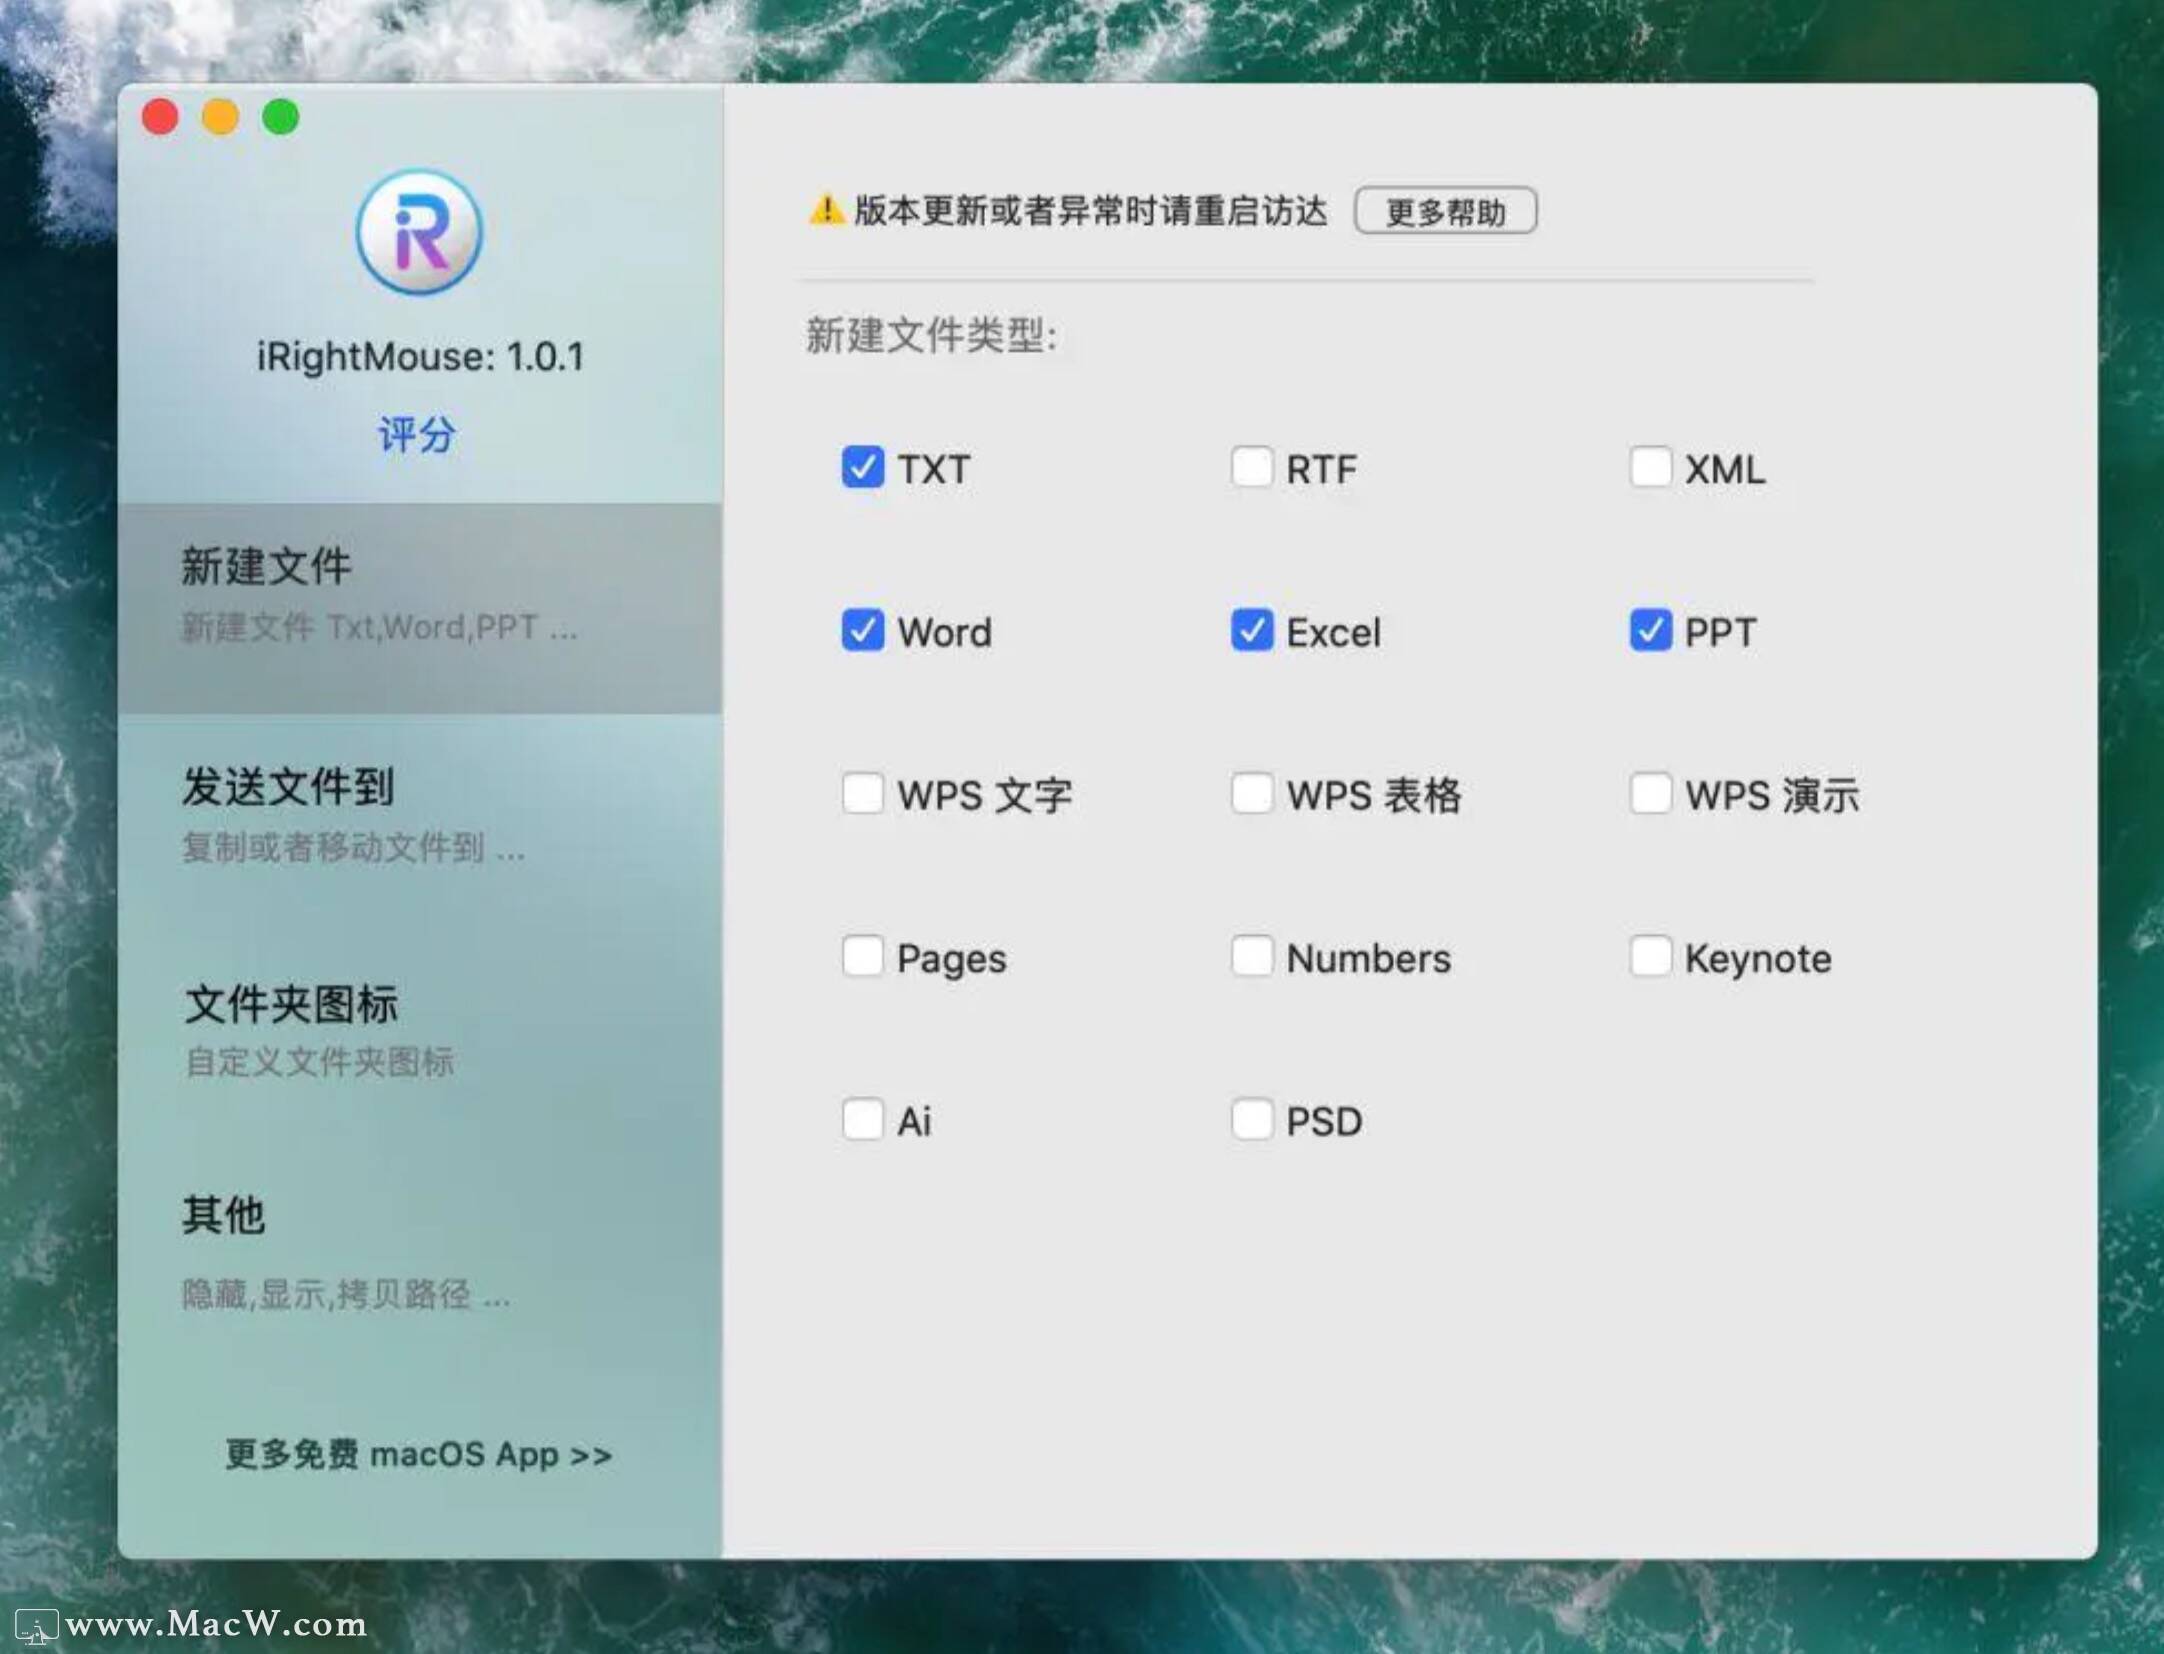Enable the PSD file type checkbox
The width and height of the screenshot is (2164, 1654).
coord(1251,1119)
